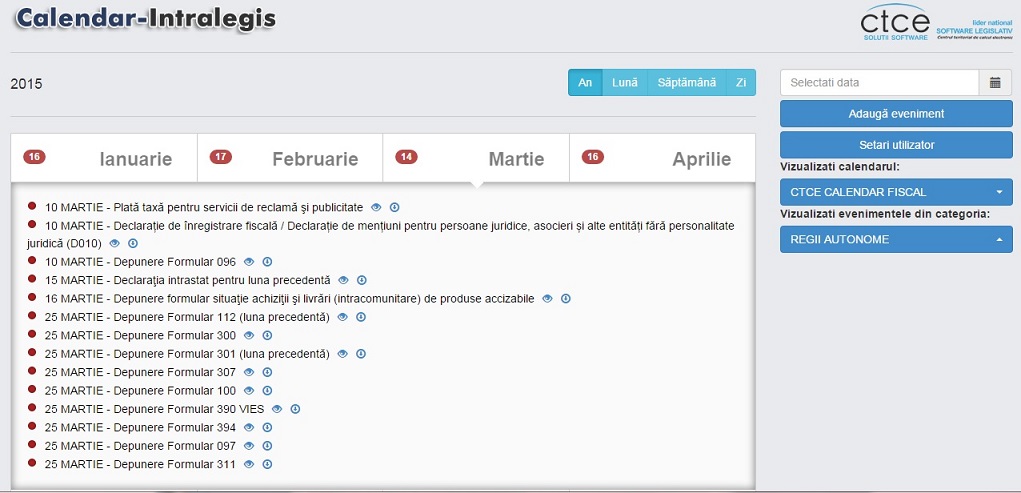Click download icon for Depunere Formular 311
The image size is (1021, 493).
pyautogui.click(x=267, y=464)
